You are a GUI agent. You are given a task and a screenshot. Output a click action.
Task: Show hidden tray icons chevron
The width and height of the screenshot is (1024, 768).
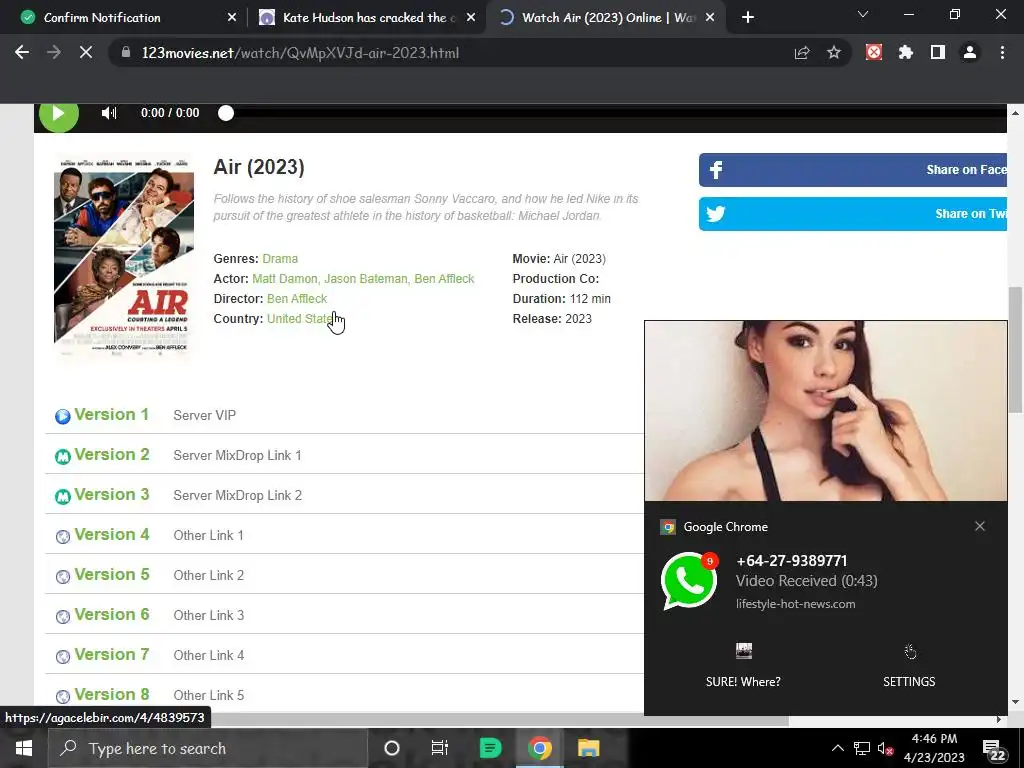click(x=837, y=748)
